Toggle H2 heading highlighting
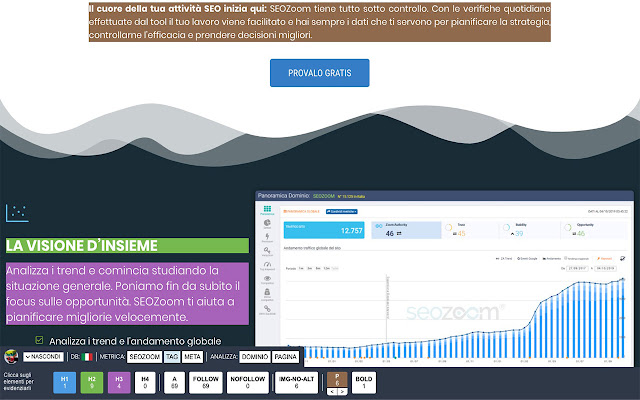This screenshot has width=640, height=400. pyautogui.click(x=92, y=382)
